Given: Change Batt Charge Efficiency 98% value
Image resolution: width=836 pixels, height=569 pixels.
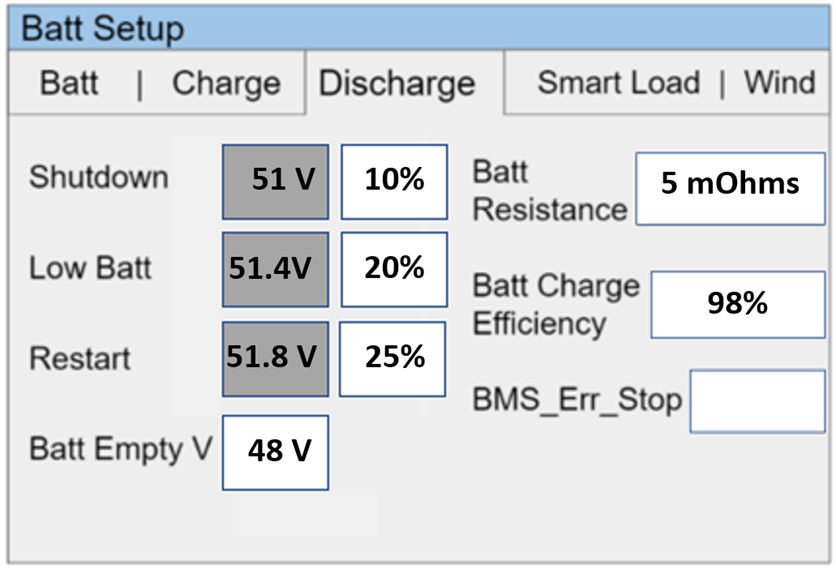Looking at the screenshot, I should pyautogui.click(x=738, y=304).
